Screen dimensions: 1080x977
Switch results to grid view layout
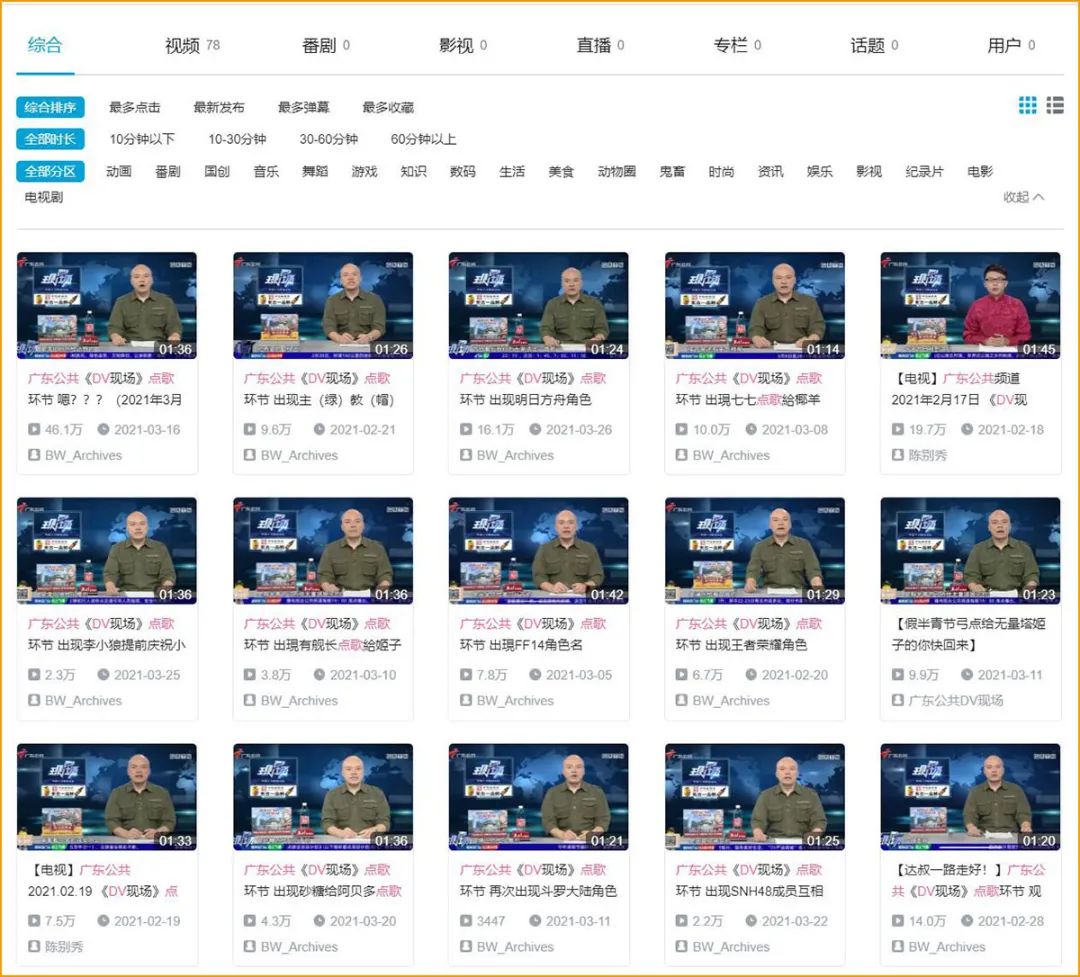click(x=1027, y=105)
